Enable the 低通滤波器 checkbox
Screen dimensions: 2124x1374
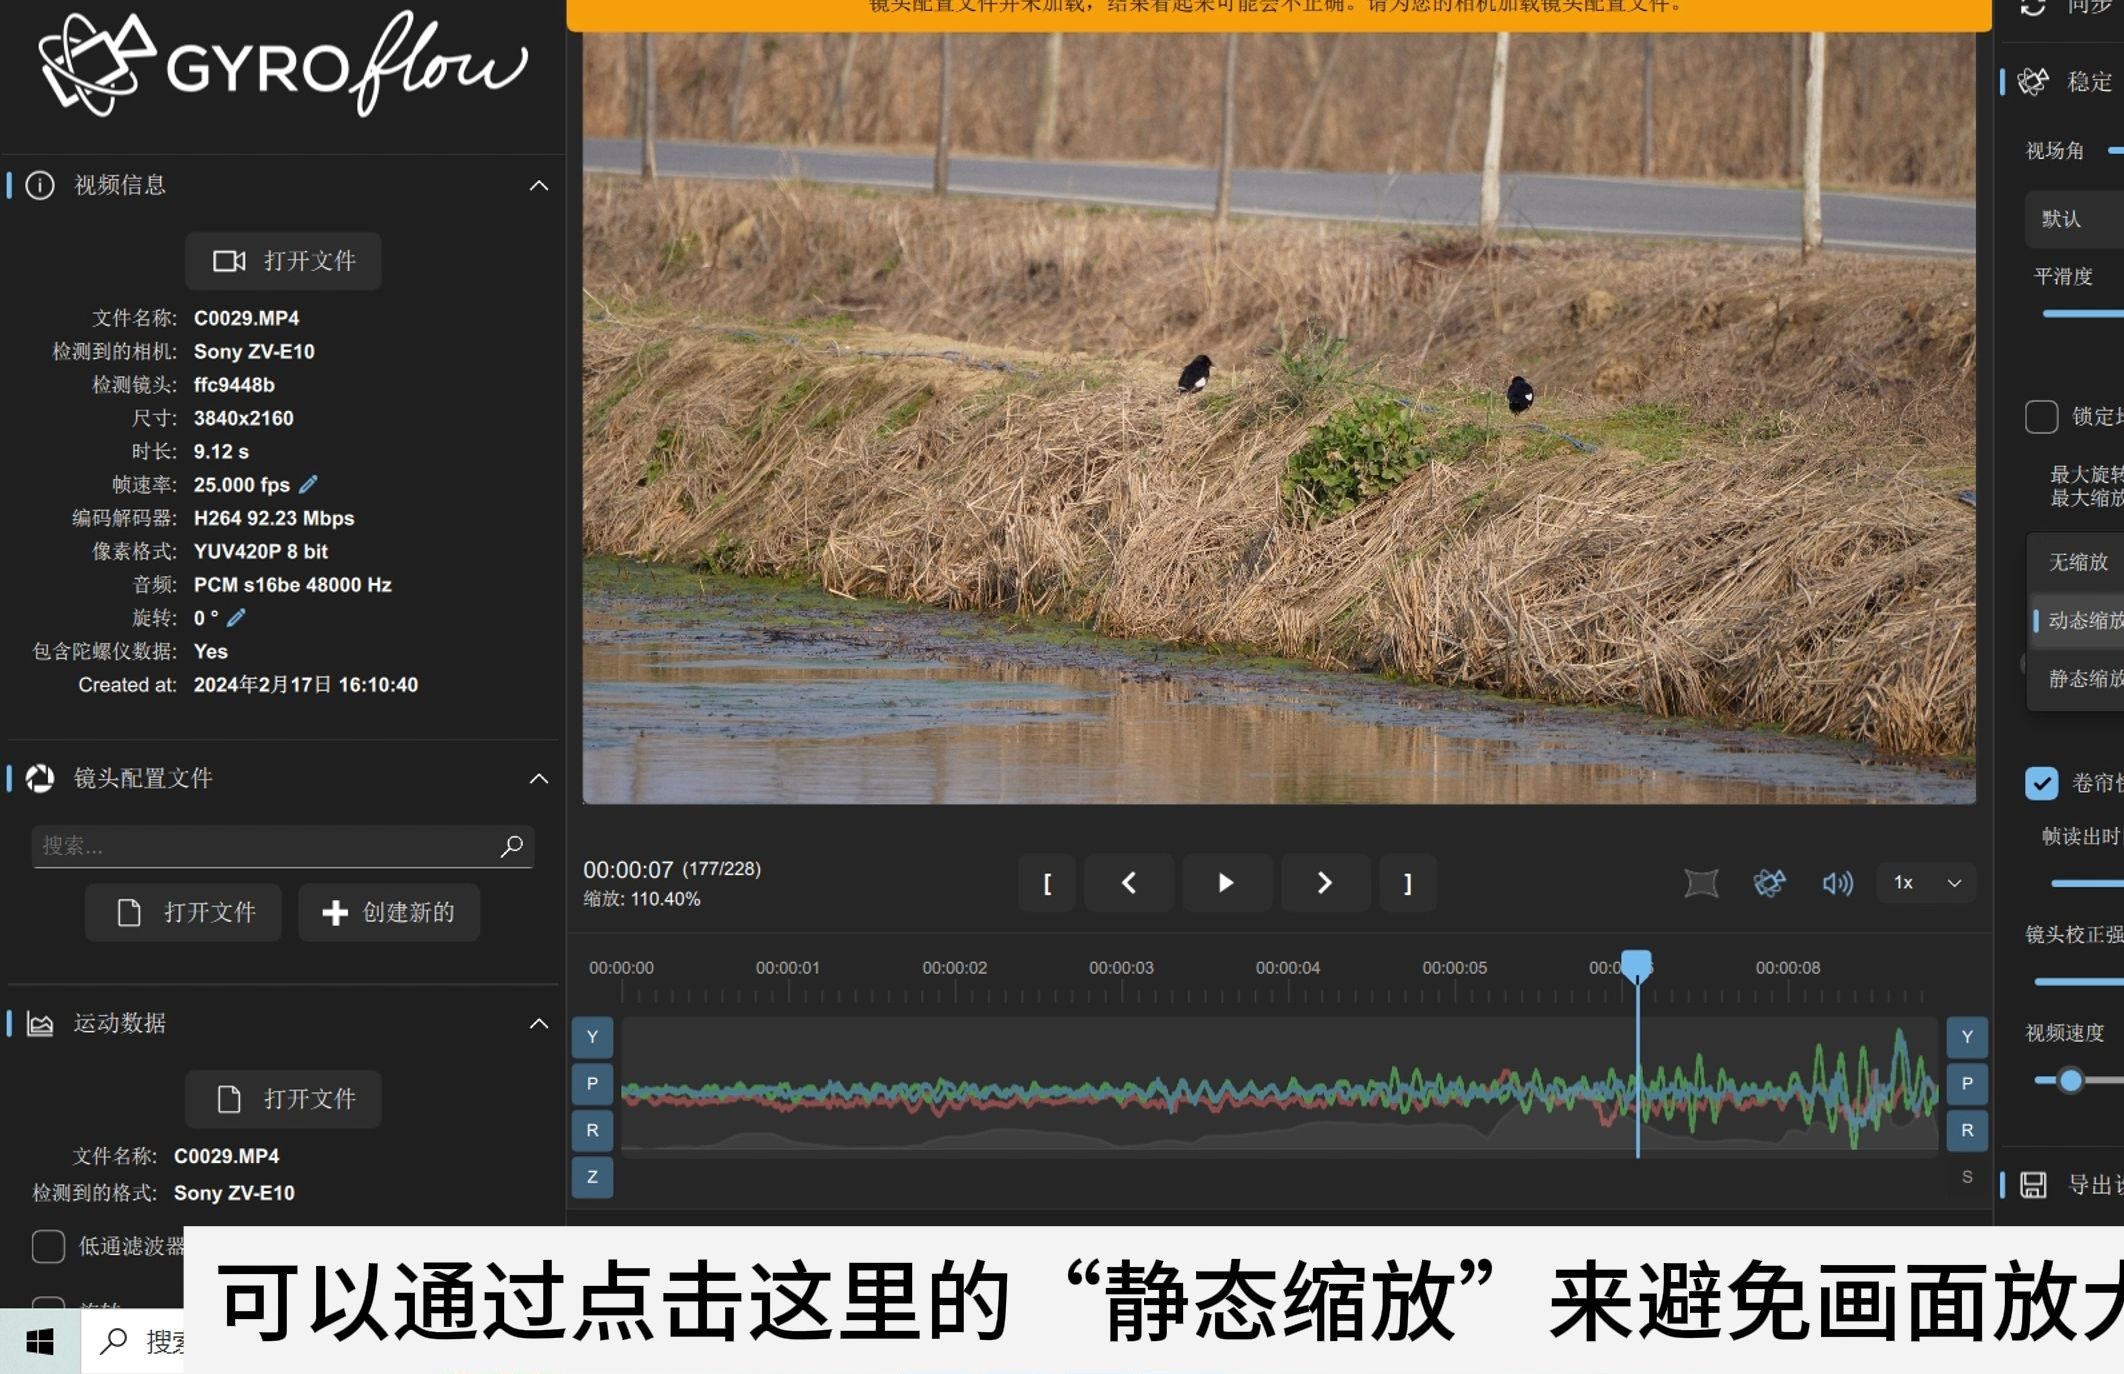[x=48, y=1246]
